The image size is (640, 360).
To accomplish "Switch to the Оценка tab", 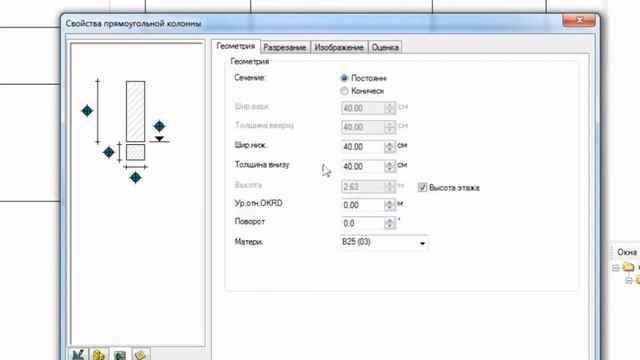I will click(385, 47).
